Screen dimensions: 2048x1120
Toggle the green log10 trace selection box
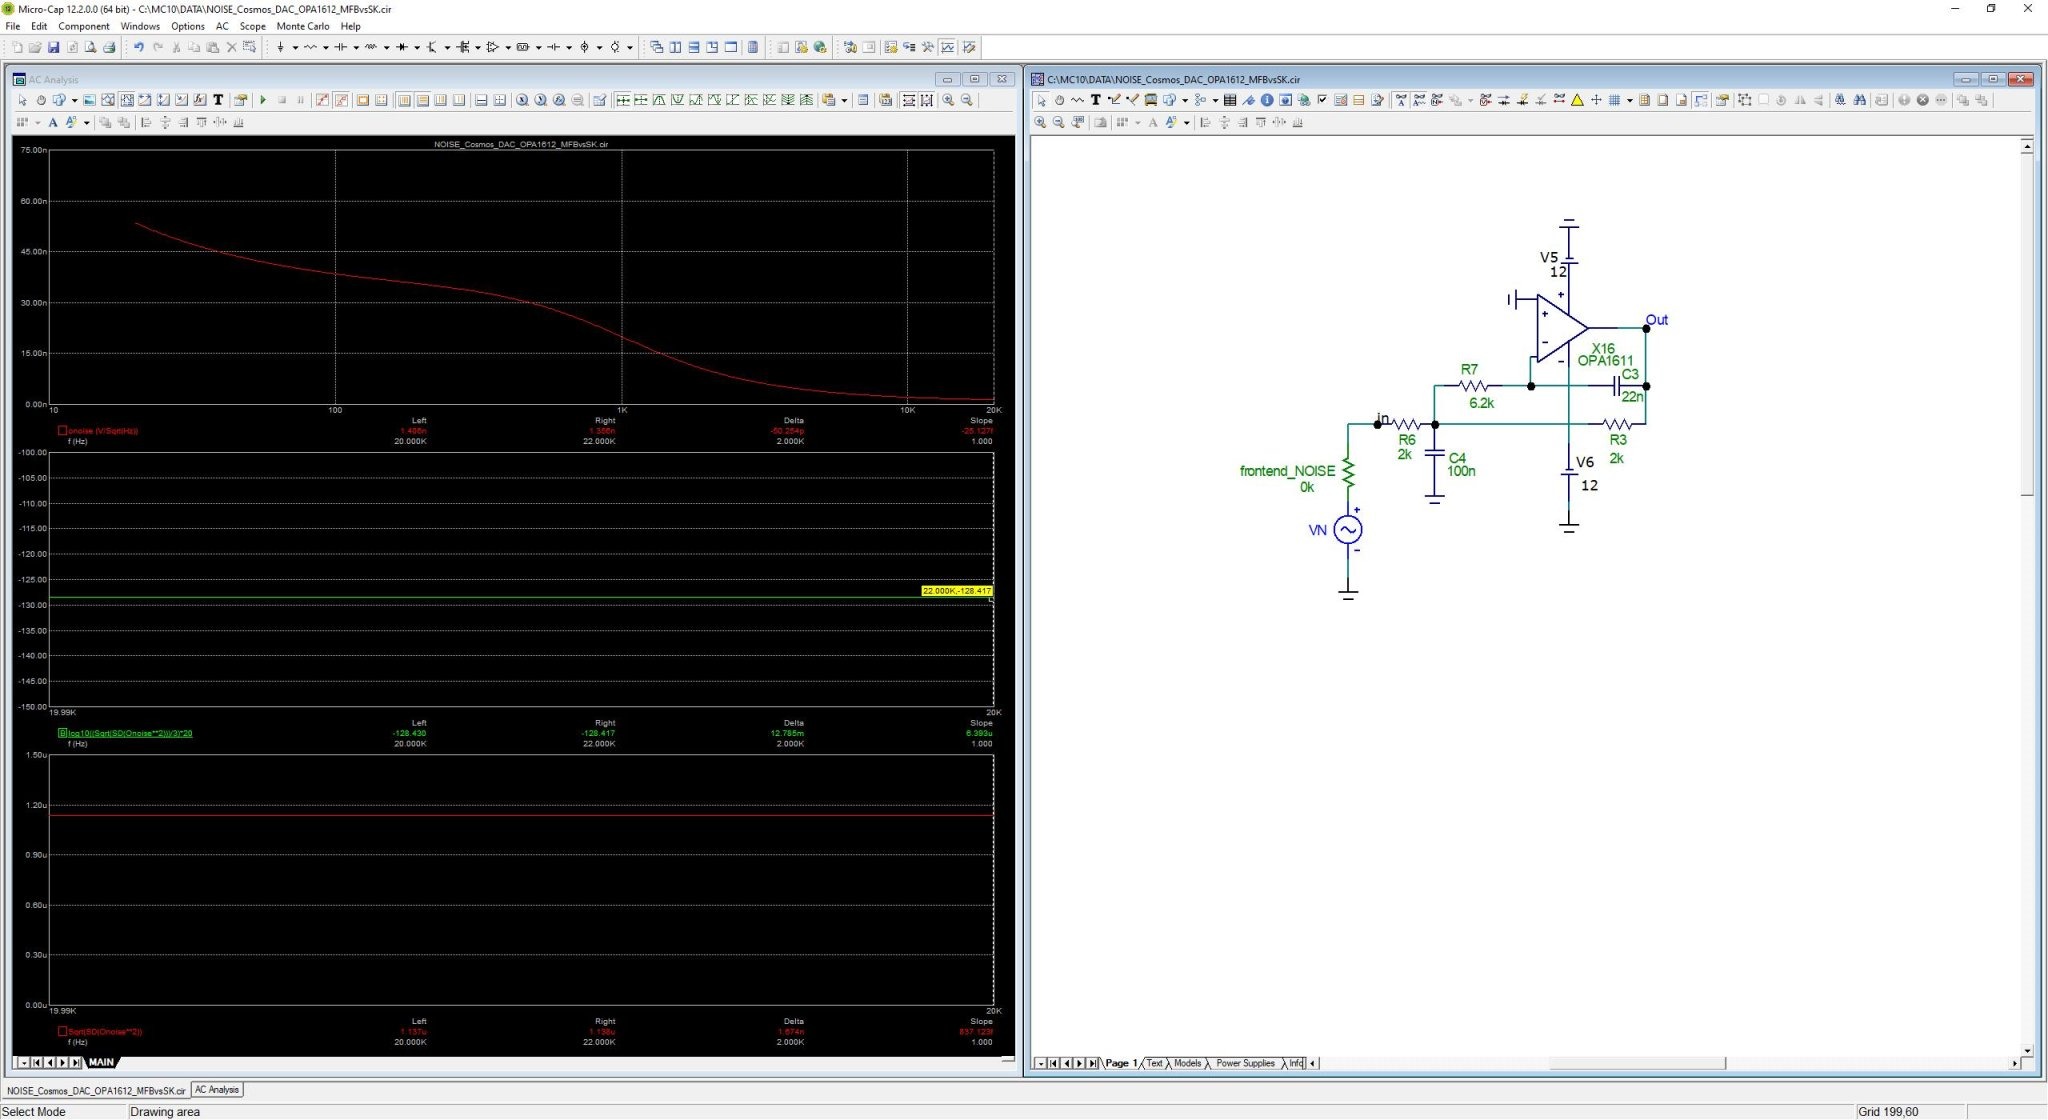pos(62,733)
